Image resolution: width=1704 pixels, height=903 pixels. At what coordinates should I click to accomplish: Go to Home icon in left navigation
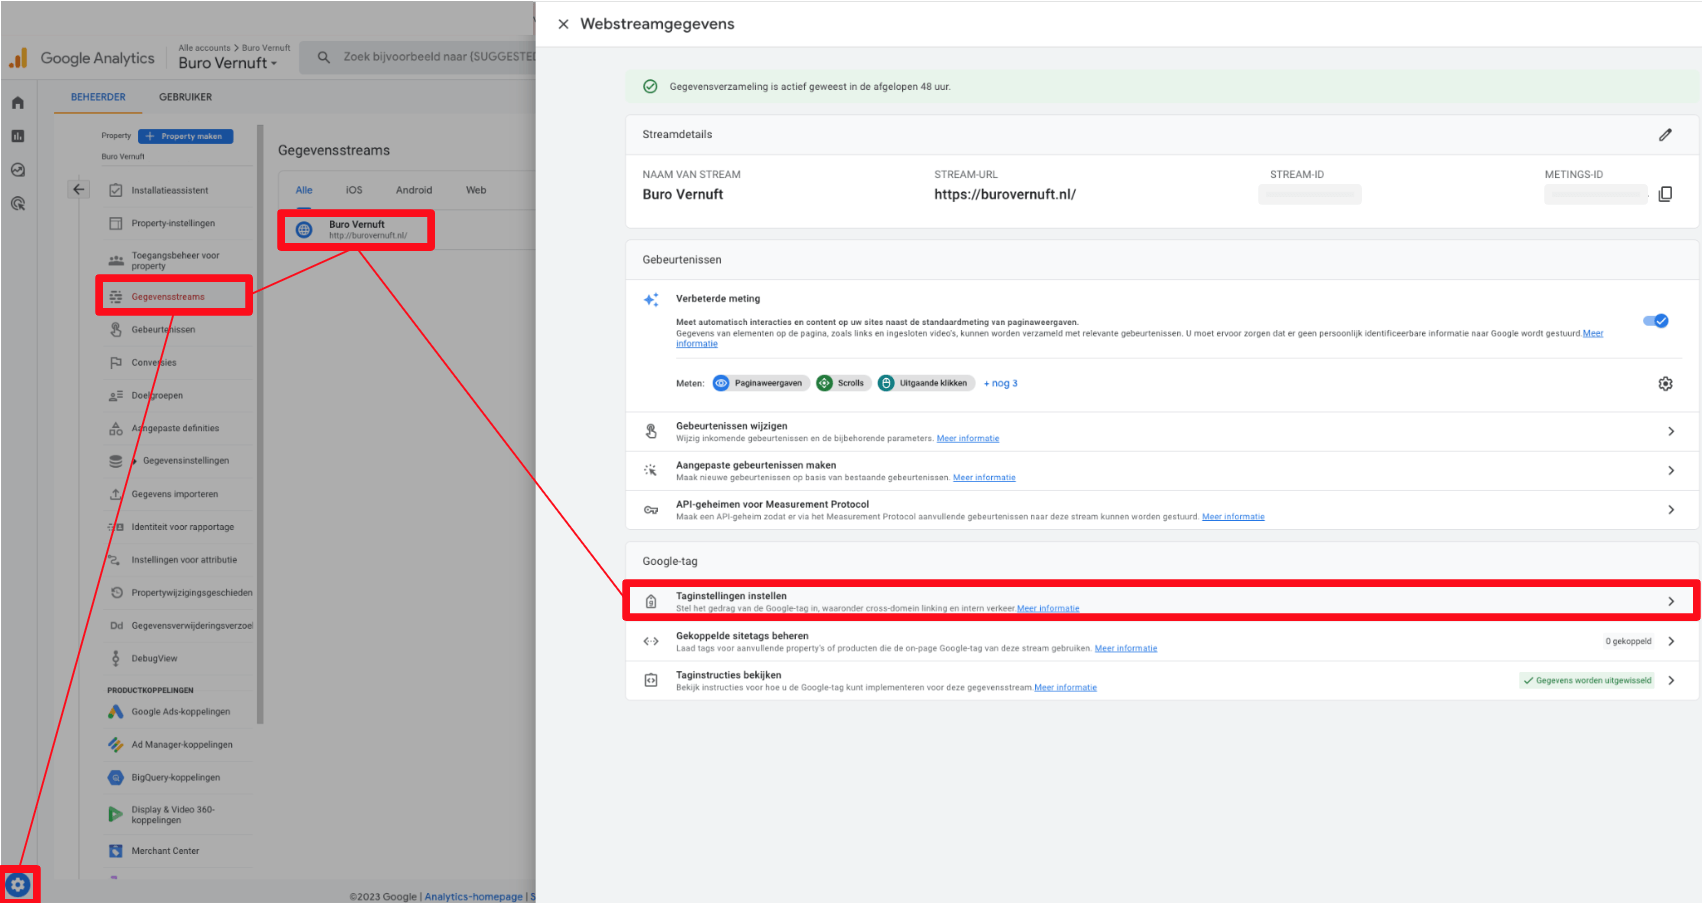(18, 103)
